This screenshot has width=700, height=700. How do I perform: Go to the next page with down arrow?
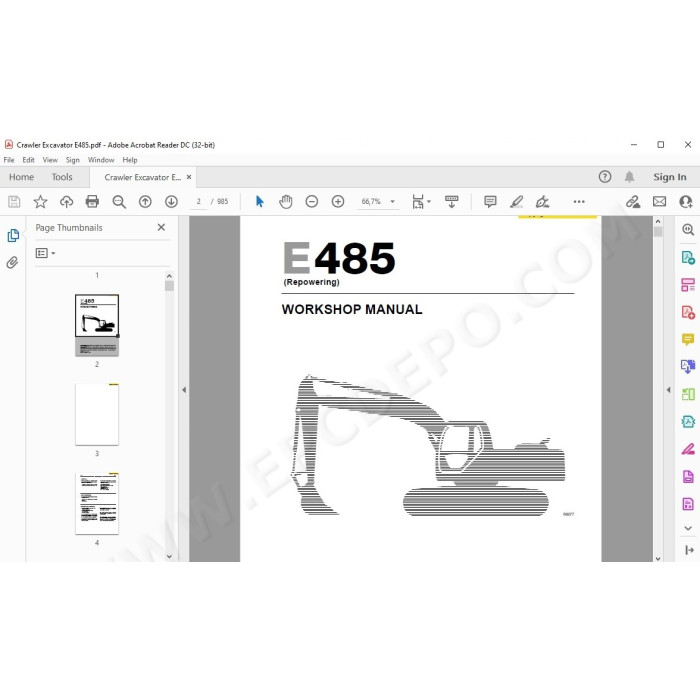point(171,202)
